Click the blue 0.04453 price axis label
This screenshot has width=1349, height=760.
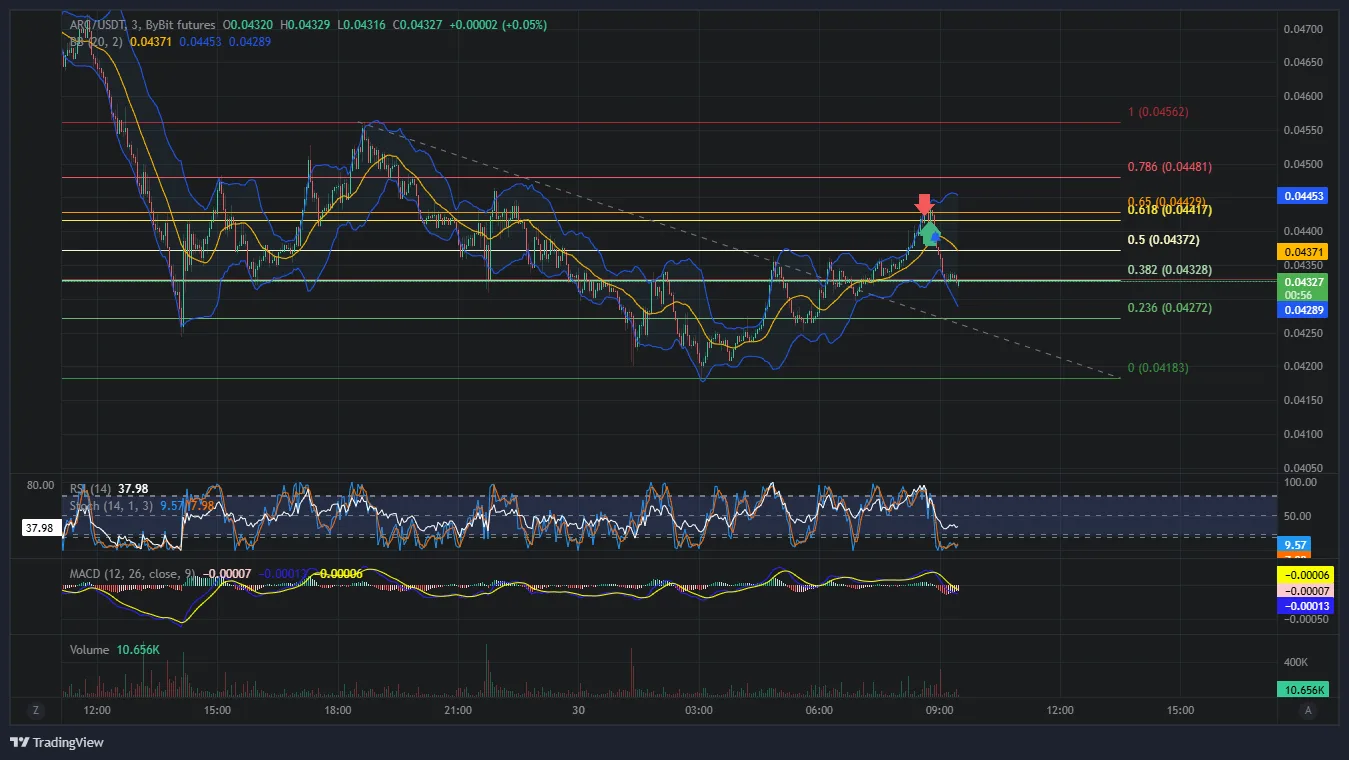[1304, 196]
